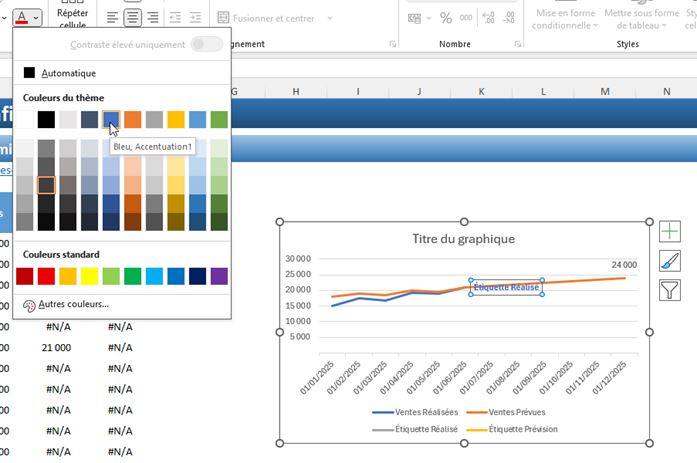Choose the orange theme color swatch

tap(132, 120)
